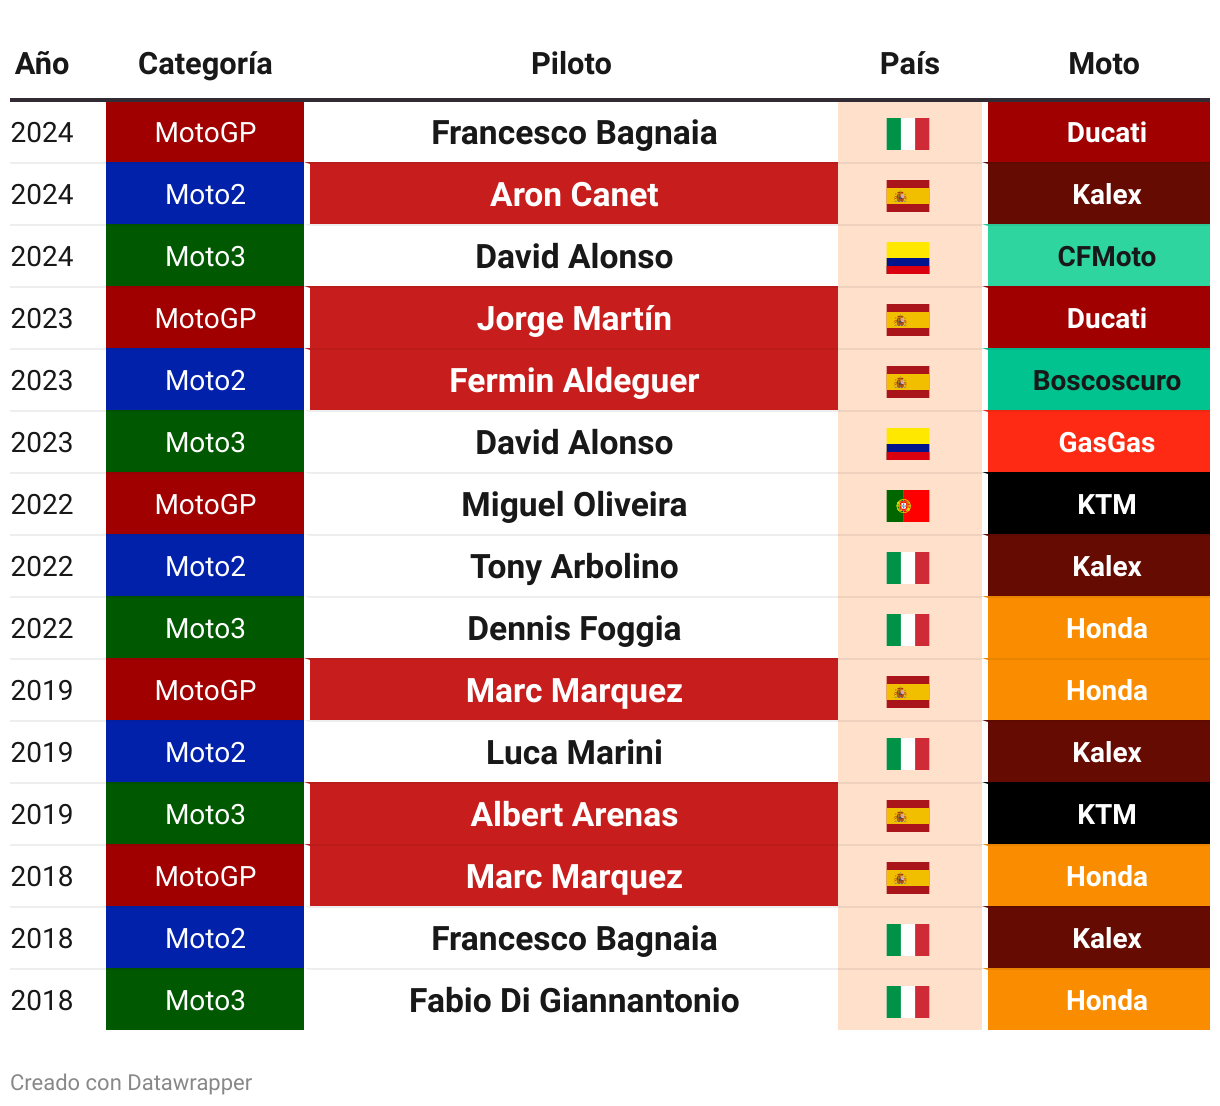Click Italian flag next to Tony Arbolino
This screenshot has height=1106, width=1220.
(908, 567)
